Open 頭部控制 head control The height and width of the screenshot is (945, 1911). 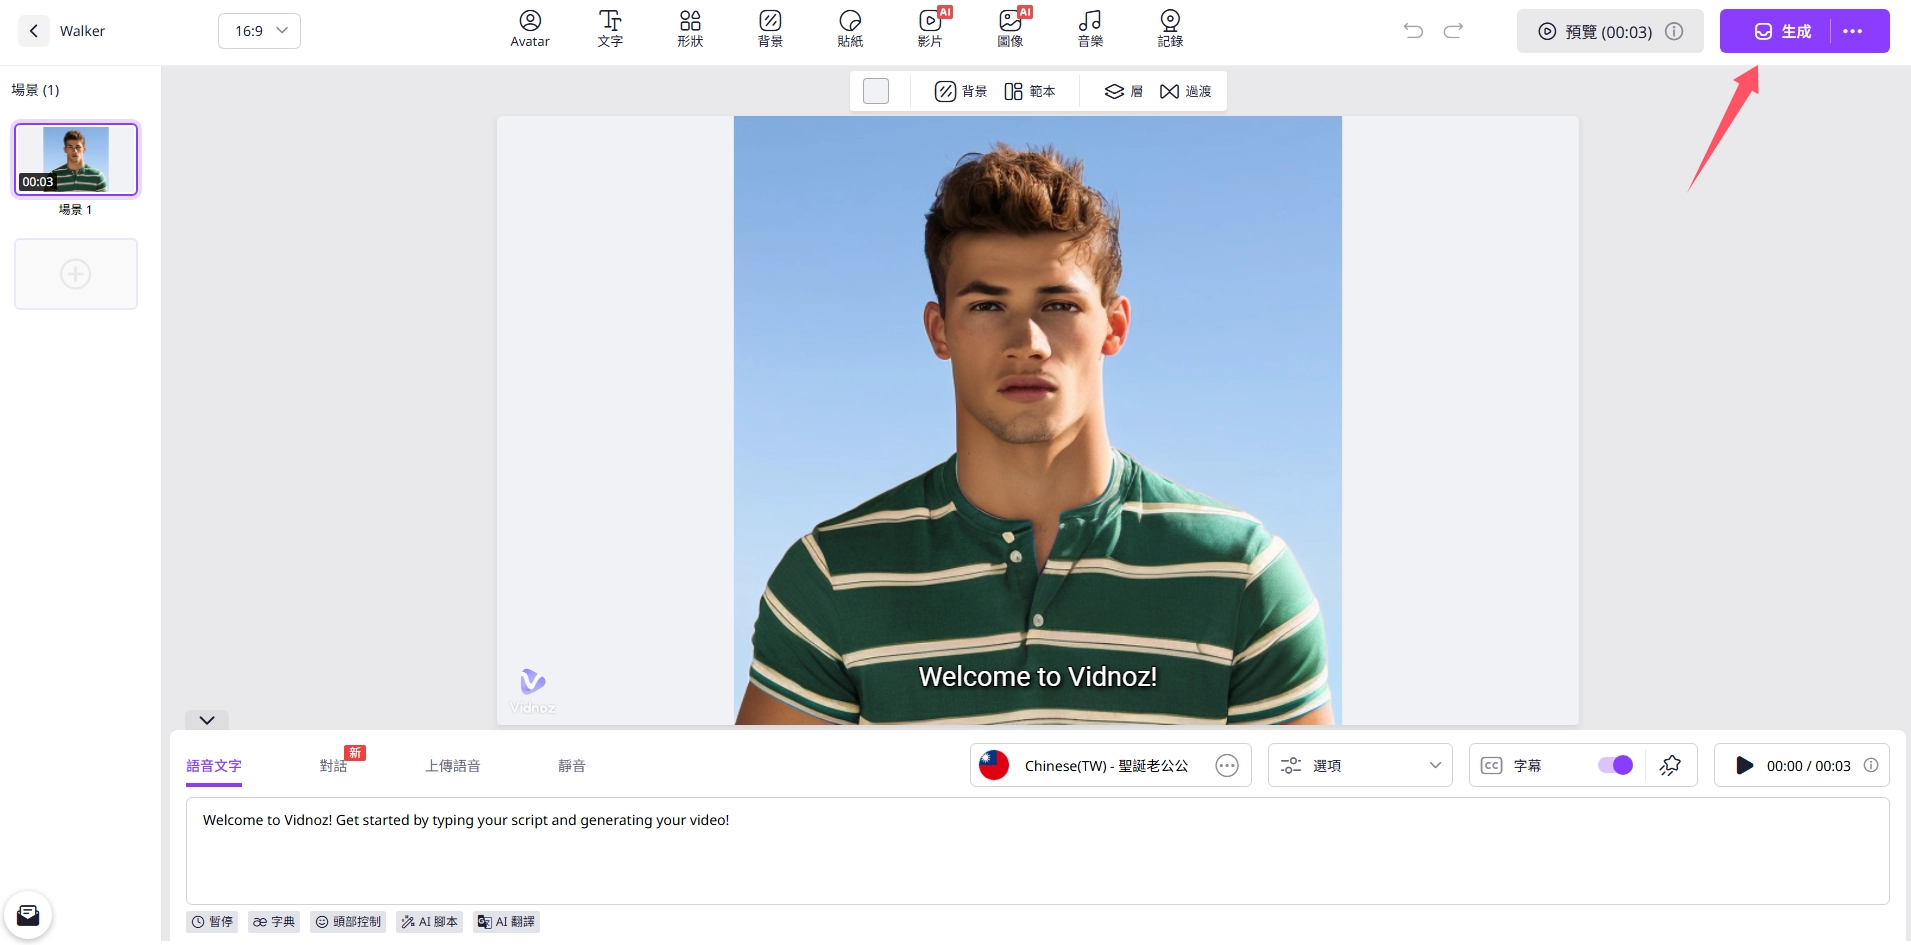(348, 922)
